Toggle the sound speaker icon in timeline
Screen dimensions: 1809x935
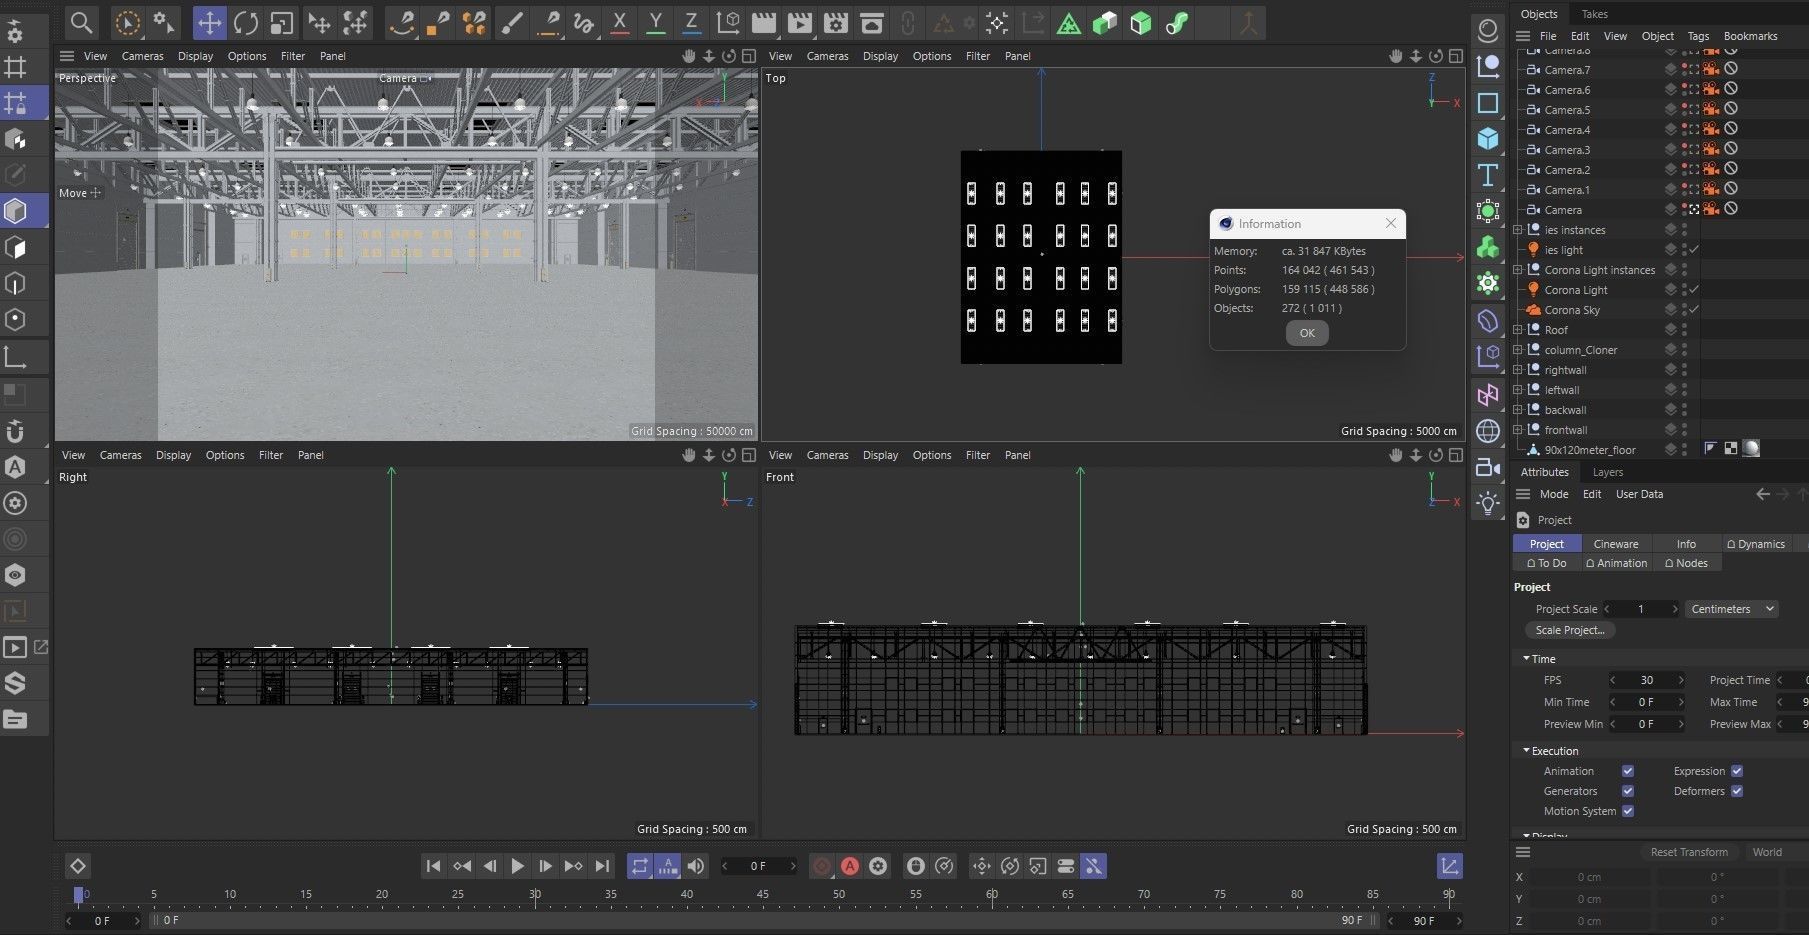(x=696, y=866)
